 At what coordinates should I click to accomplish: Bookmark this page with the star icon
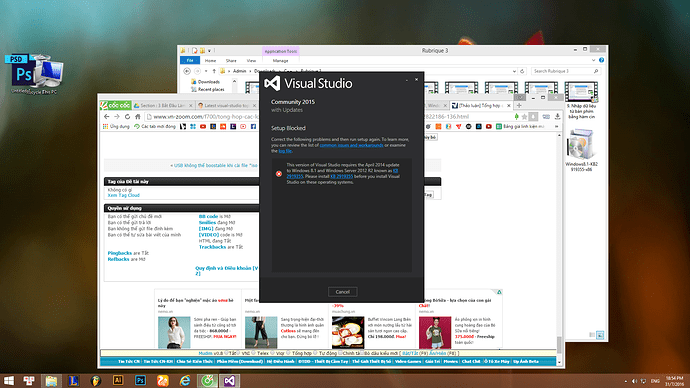tap(524, 117)
